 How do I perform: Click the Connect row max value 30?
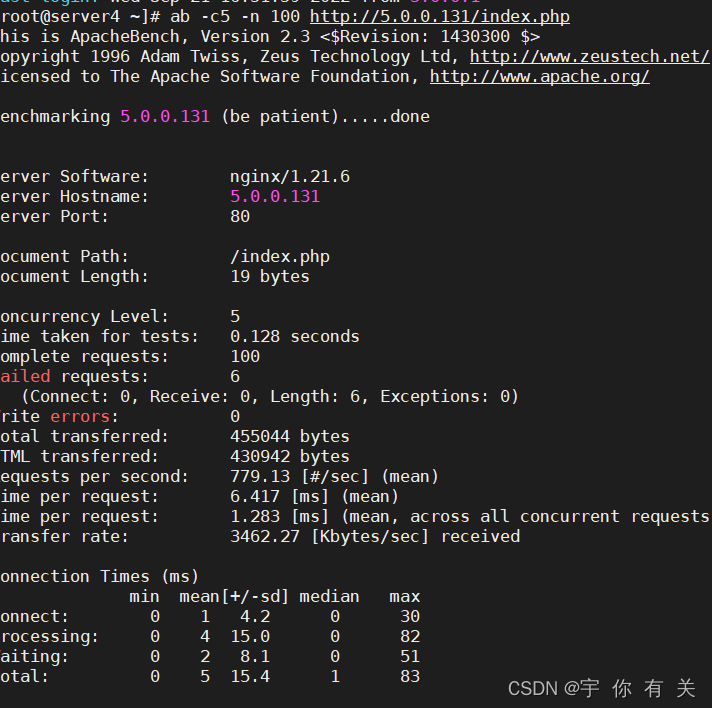pyautogui.click(x=410, y=616)
